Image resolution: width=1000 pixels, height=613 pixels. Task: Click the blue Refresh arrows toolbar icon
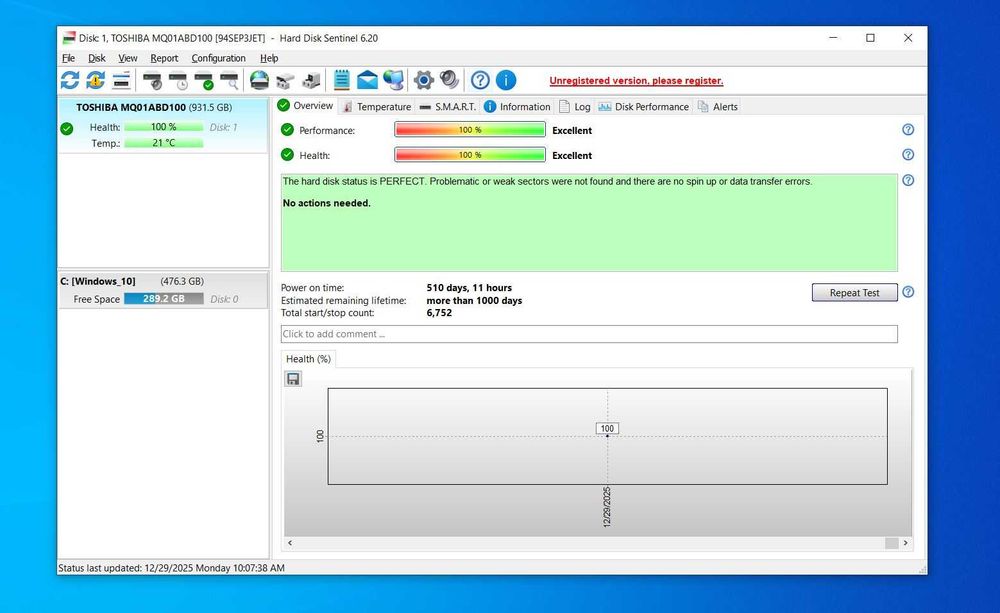pos(70,80)
